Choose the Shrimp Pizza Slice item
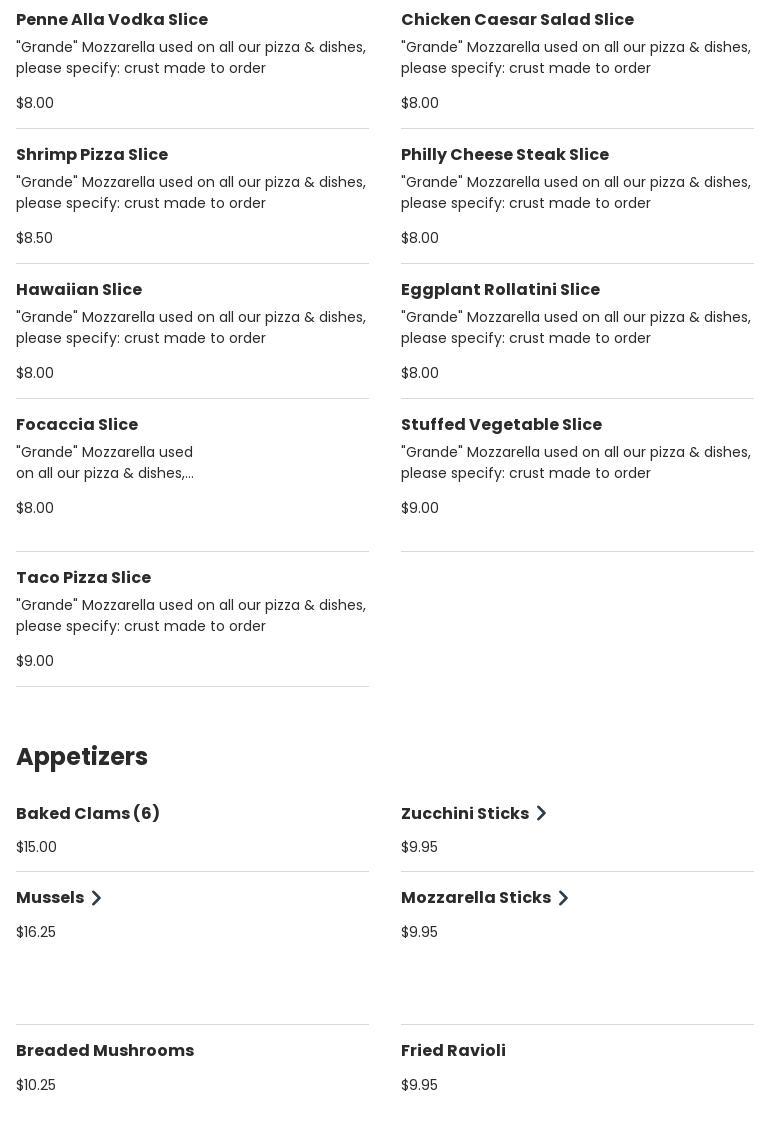 [x=92, y=155]
